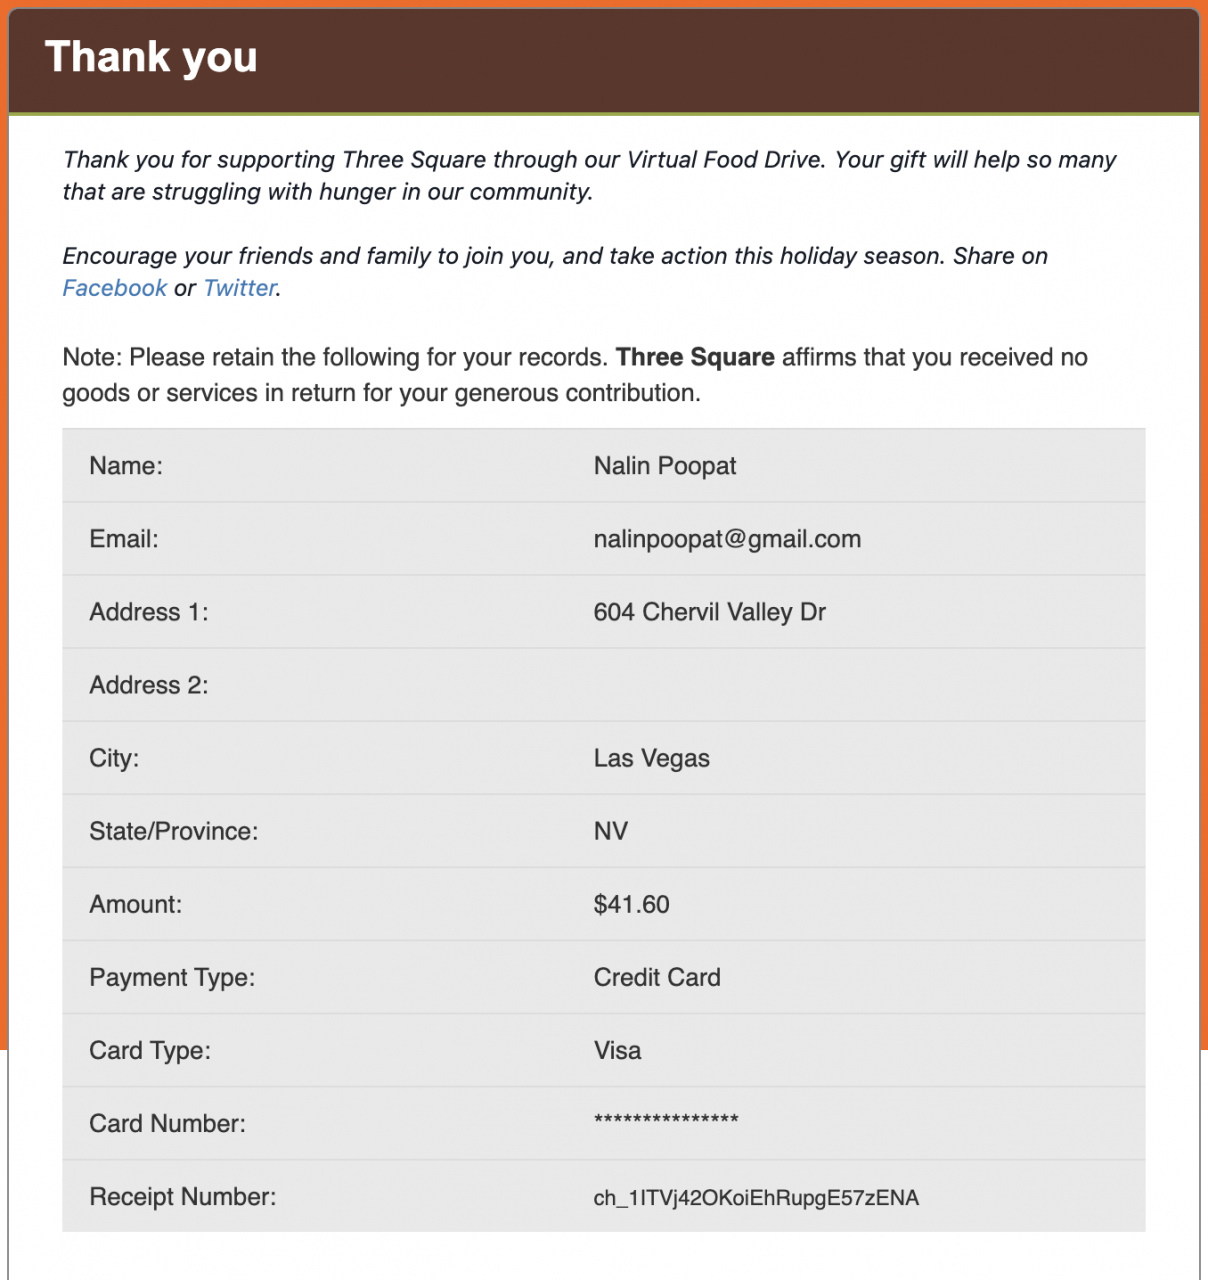The width and height of the screenshot is (1208, 1280).
Task: Click the donor name 'Nalin Poopat'
Action: 665,466
